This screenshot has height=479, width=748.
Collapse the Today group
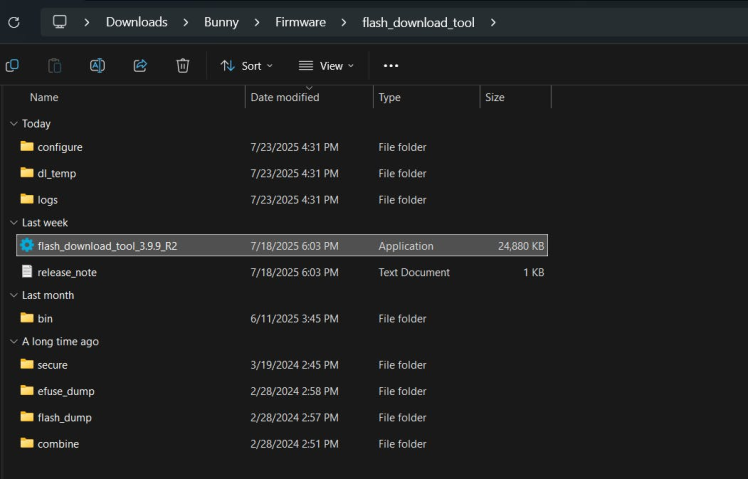[x=13, y=124]
